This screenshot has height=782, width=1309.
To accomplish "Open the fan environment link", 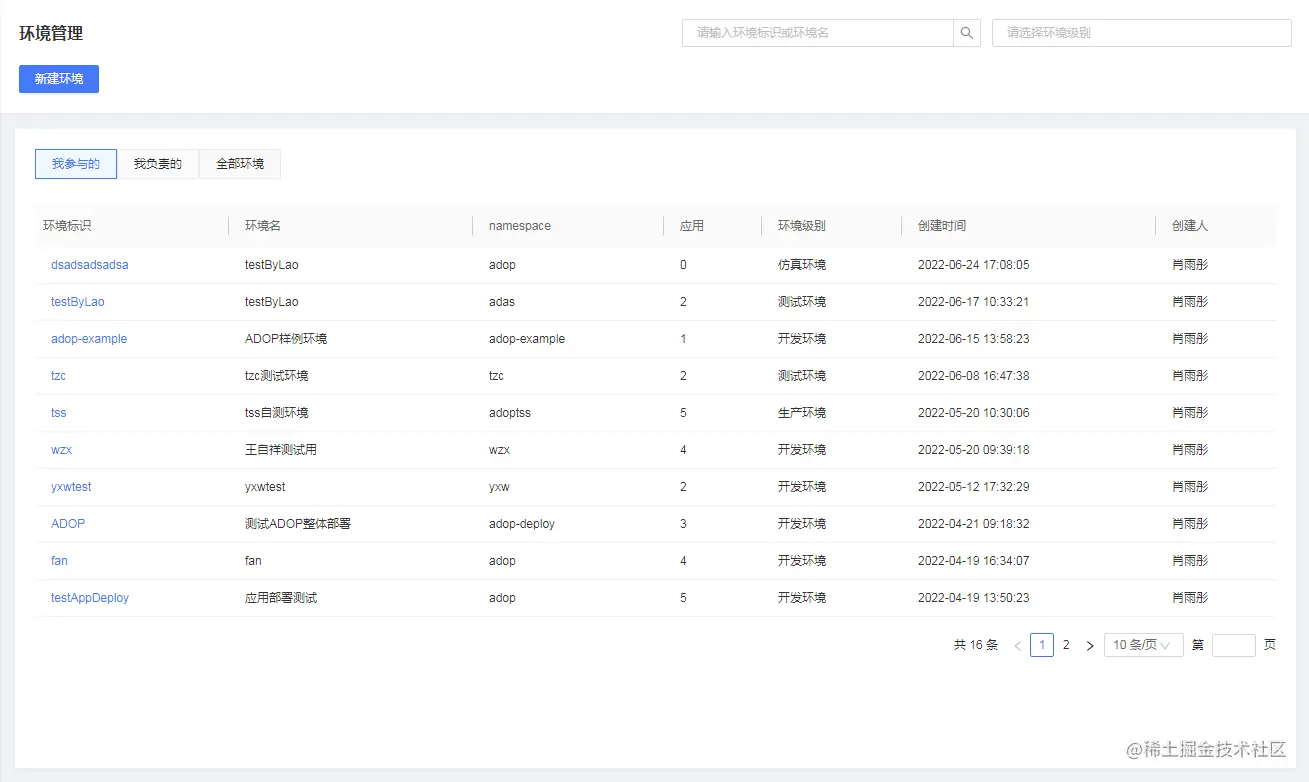I will (60, 561).
